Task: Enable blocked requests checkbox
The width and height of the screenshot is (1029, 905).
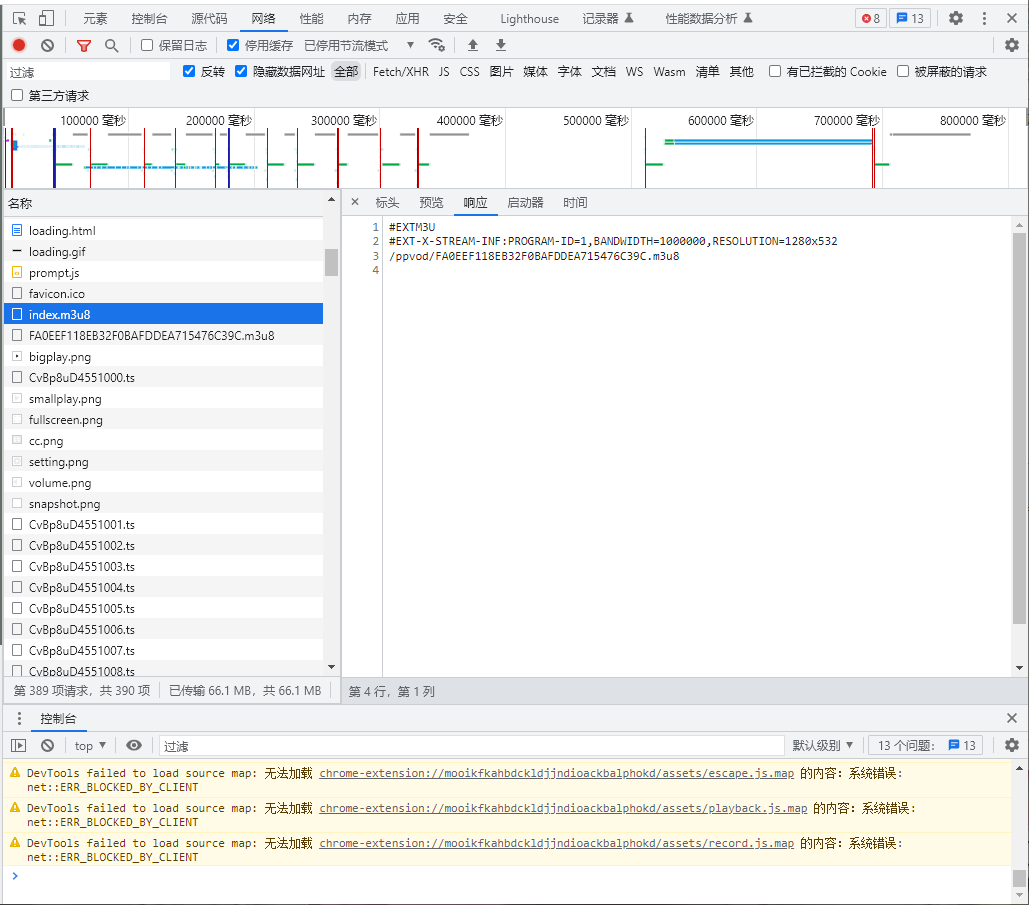Action: pos(903,72)
